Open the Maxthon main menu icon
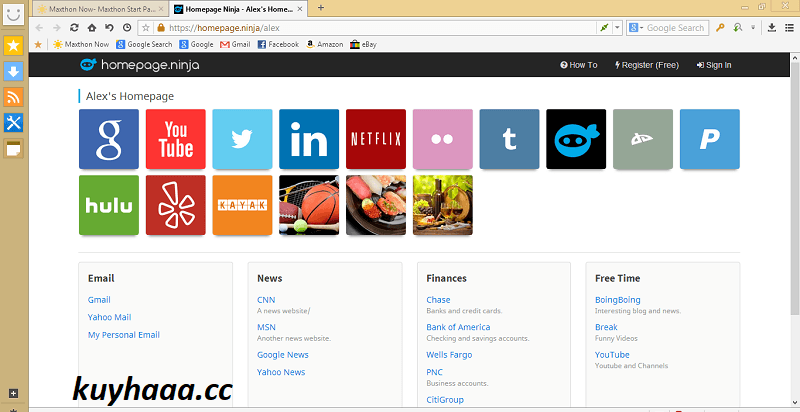Screen dimensions: 800x412 789,28
